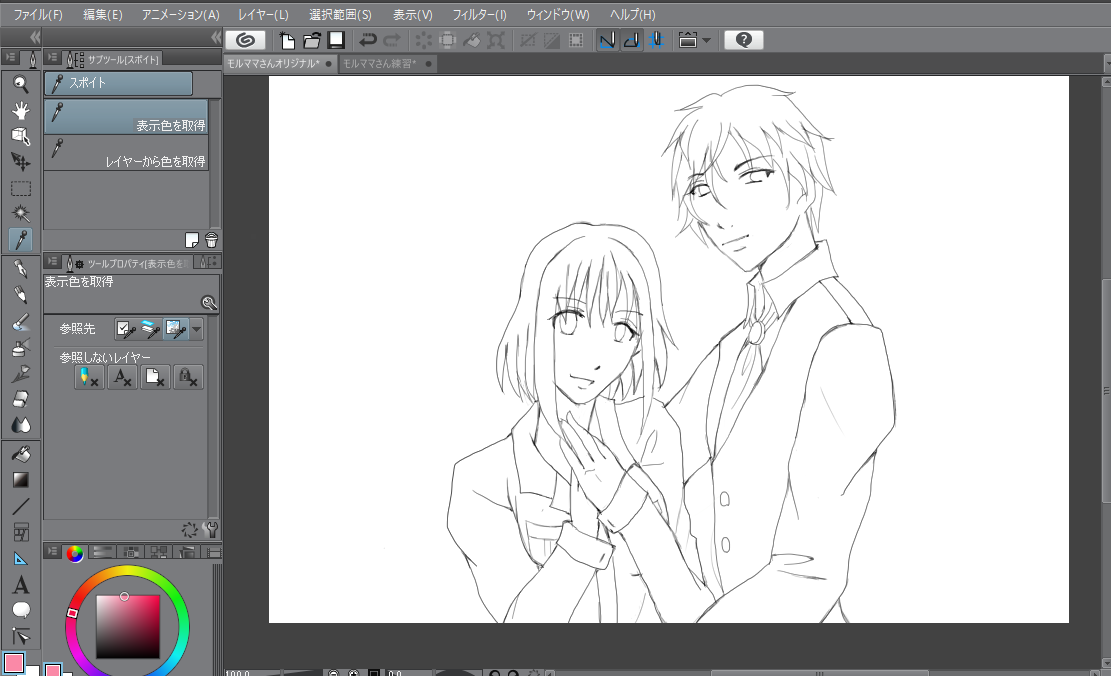
Task: Open the Help question mark button
Action: [743, 40]
